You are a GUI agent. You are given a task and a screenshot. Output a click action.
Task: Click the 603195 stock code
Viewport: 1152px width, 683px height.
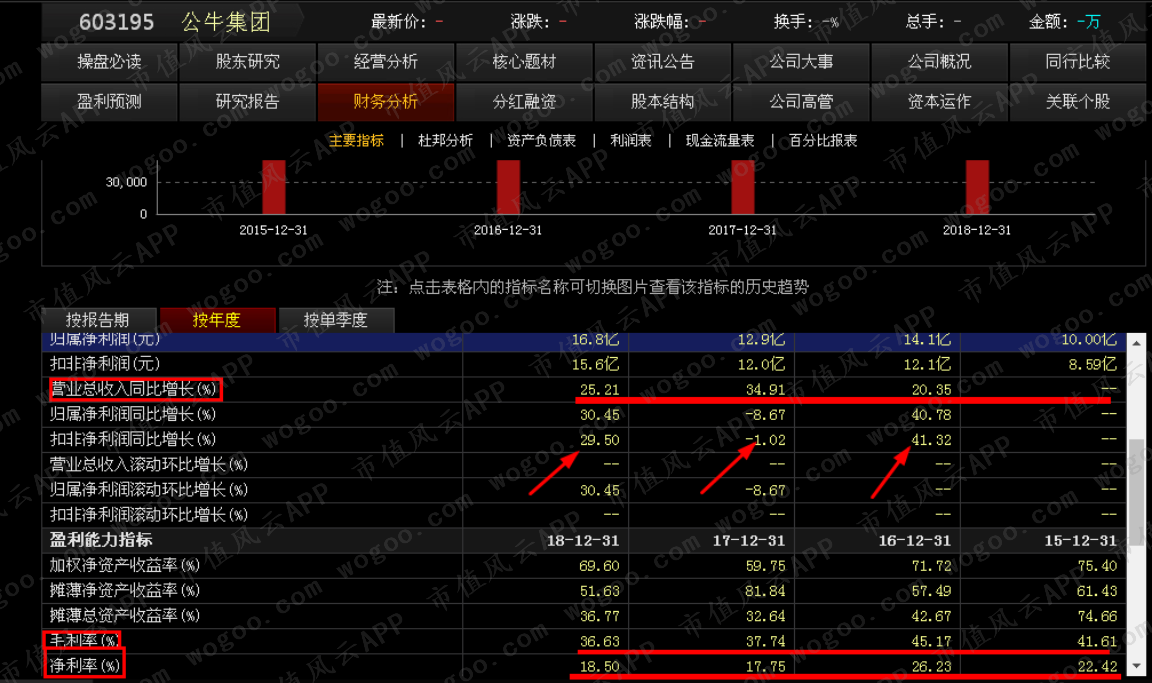[117, 22]
